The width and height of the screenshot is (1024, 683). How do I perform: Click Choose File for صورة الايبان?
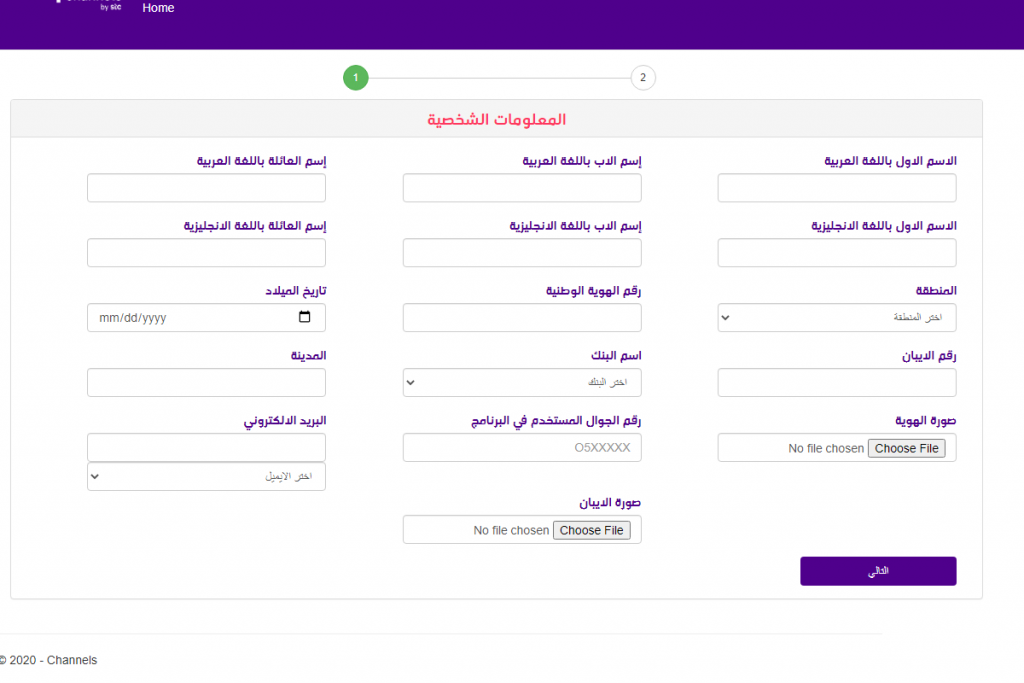point(592,530)
